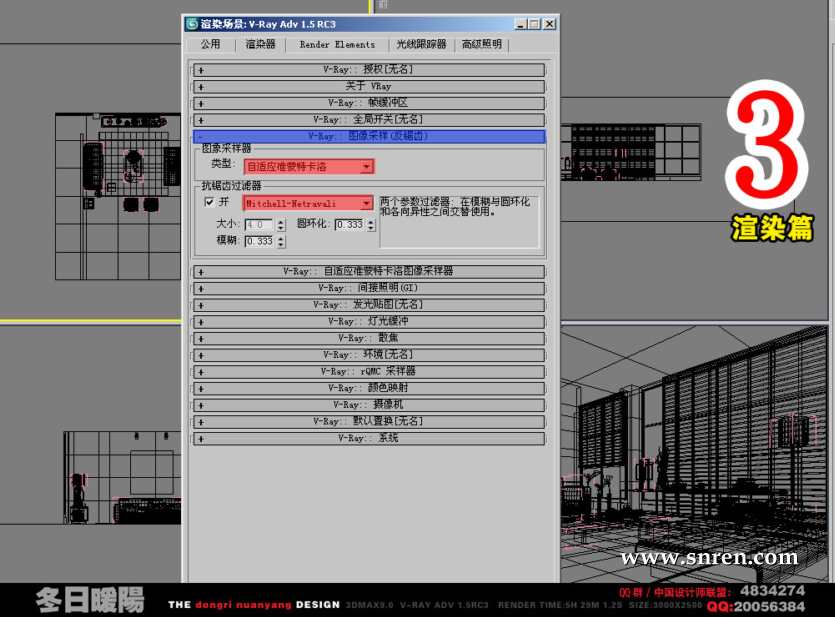This screenshot has width=835, height=617.
Task: Expand the V-Ray 全局开关[无名] rollout
Action: 369,120
